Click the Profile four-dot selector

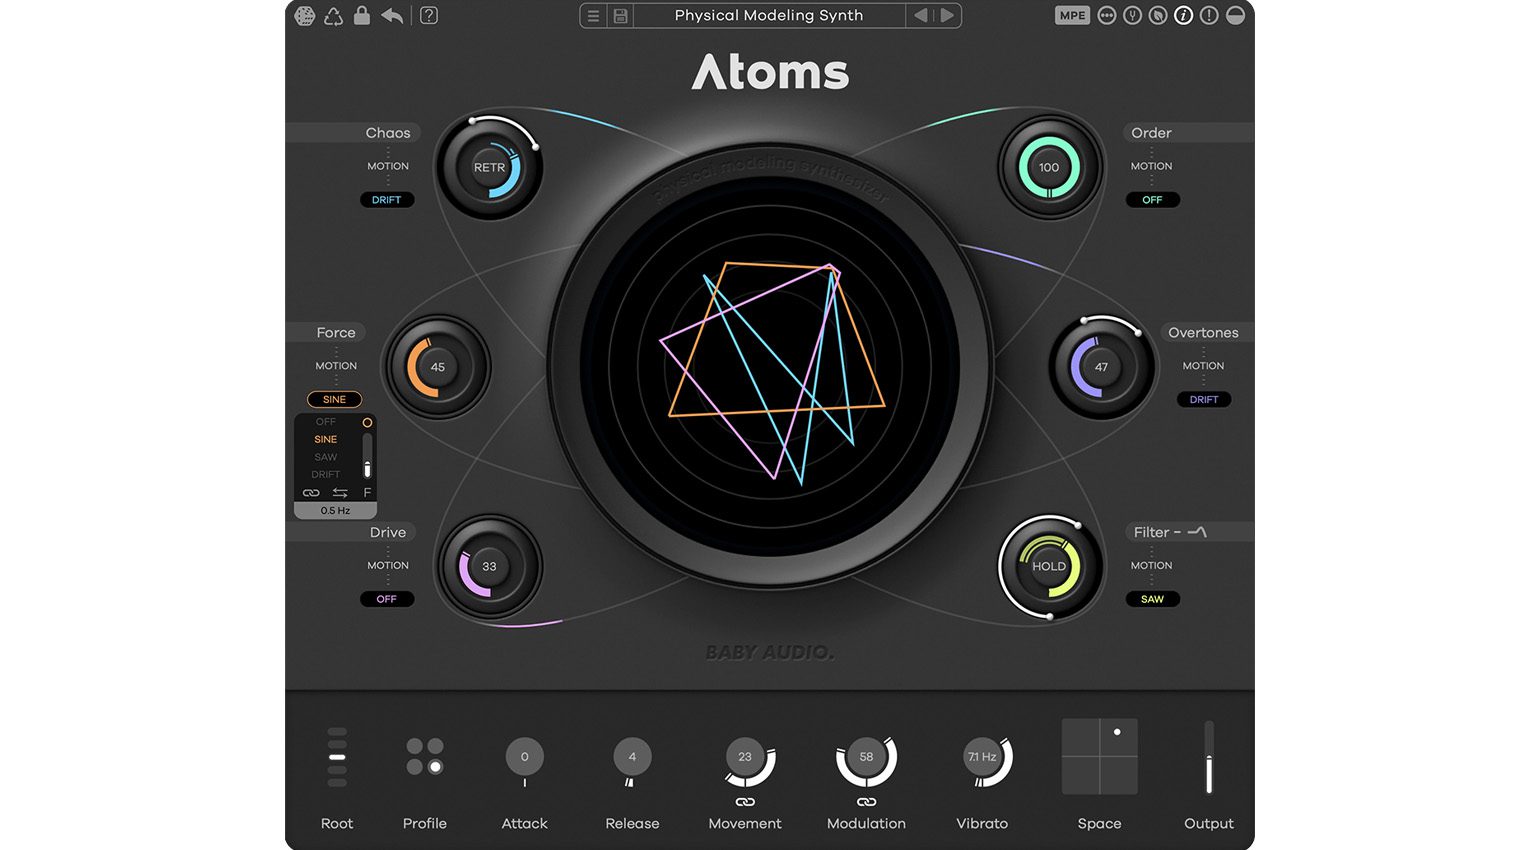(425, 757)
